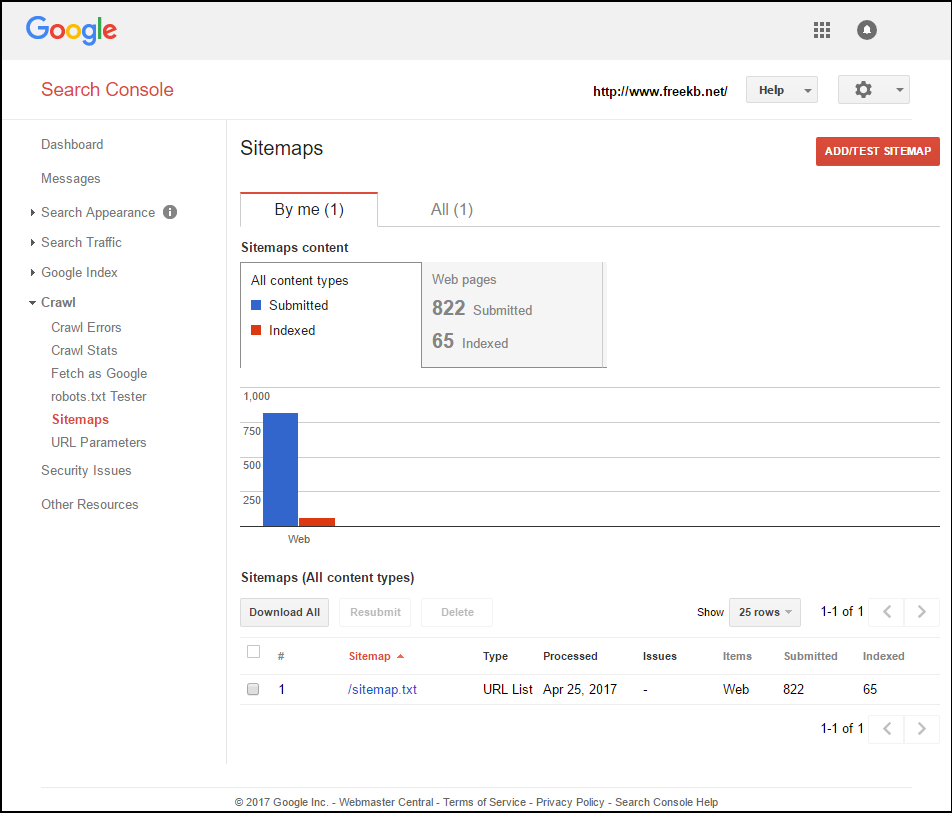Viewport: 952px width, 813px height.
Task: Click the Type column header
Action: (x=495, y=656)
